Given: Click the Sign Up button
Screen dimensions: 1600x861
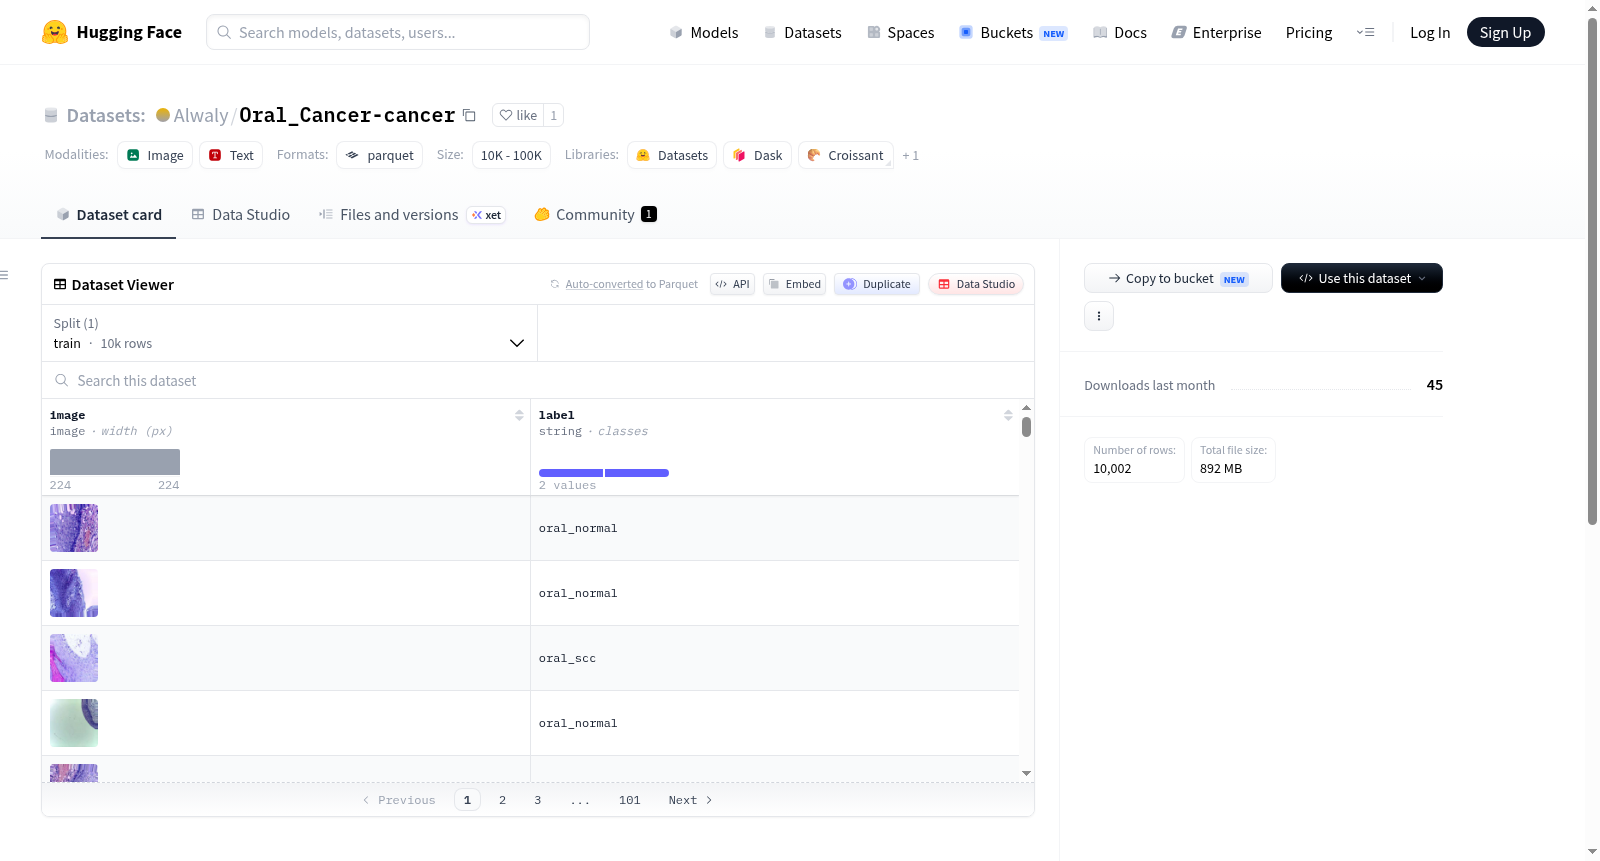Looking at the screenshot, I should tap(1505, 32).
